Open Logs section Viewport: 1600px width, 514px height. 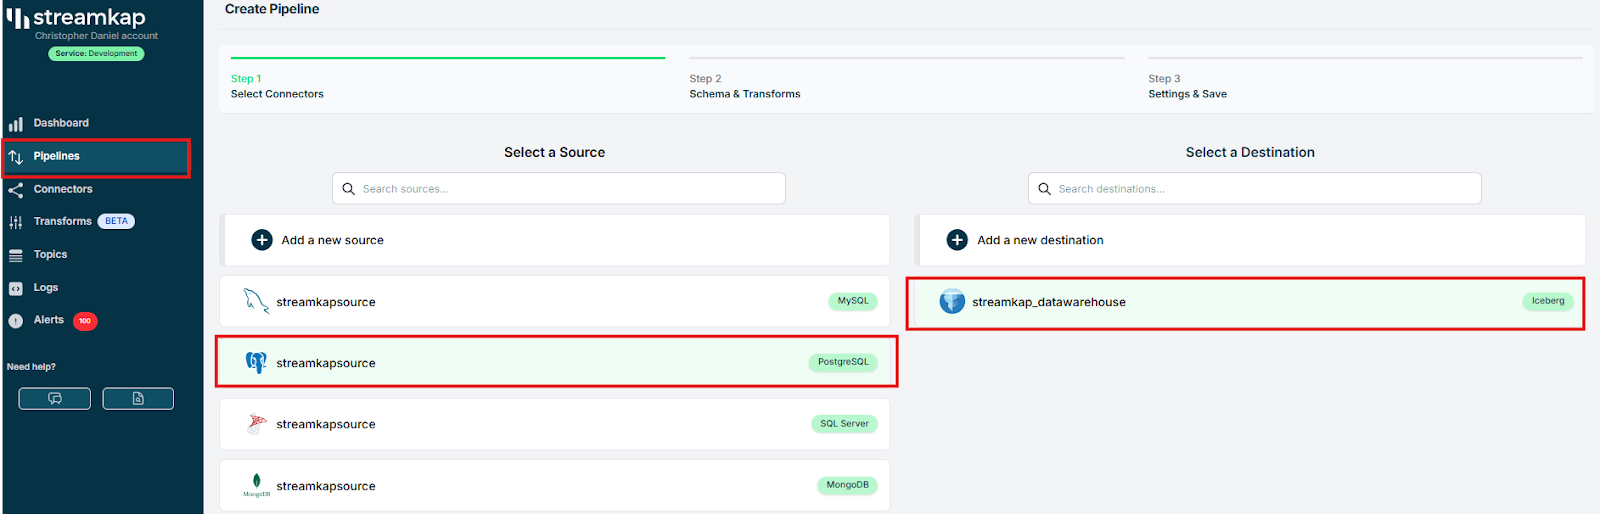[46, 287]
